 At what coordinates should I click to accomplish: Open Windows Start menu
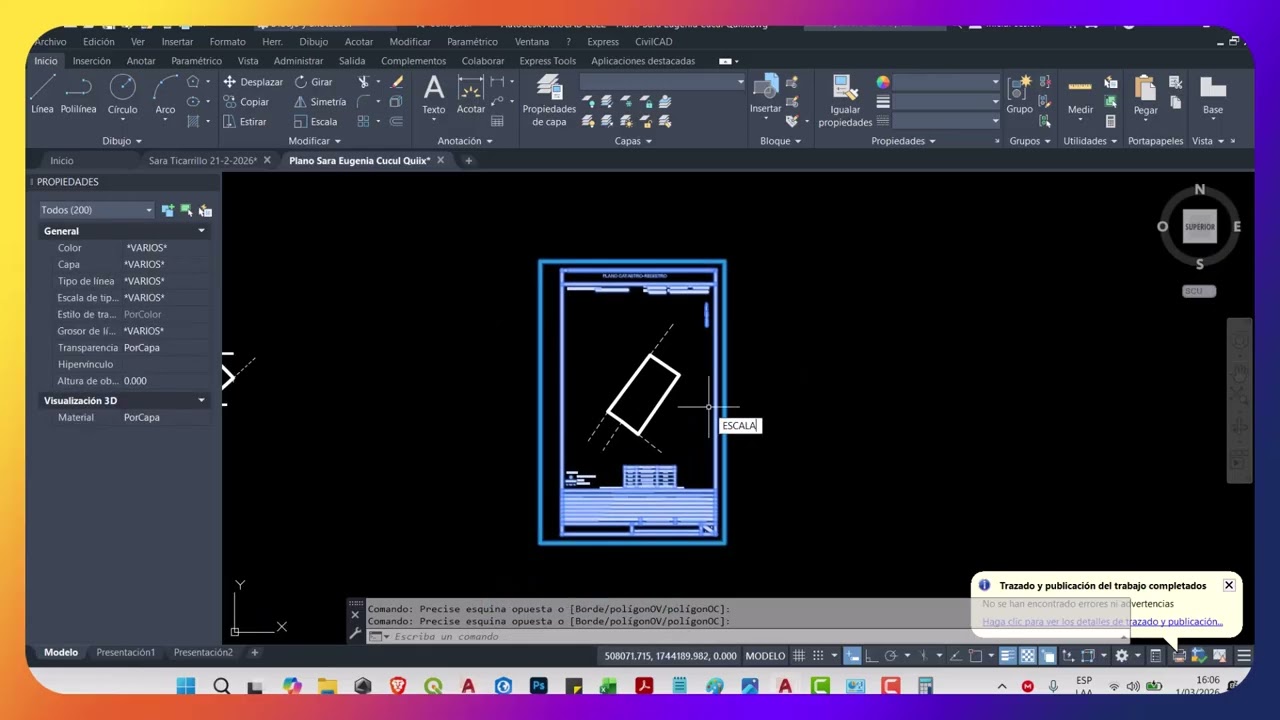(186, 686)
